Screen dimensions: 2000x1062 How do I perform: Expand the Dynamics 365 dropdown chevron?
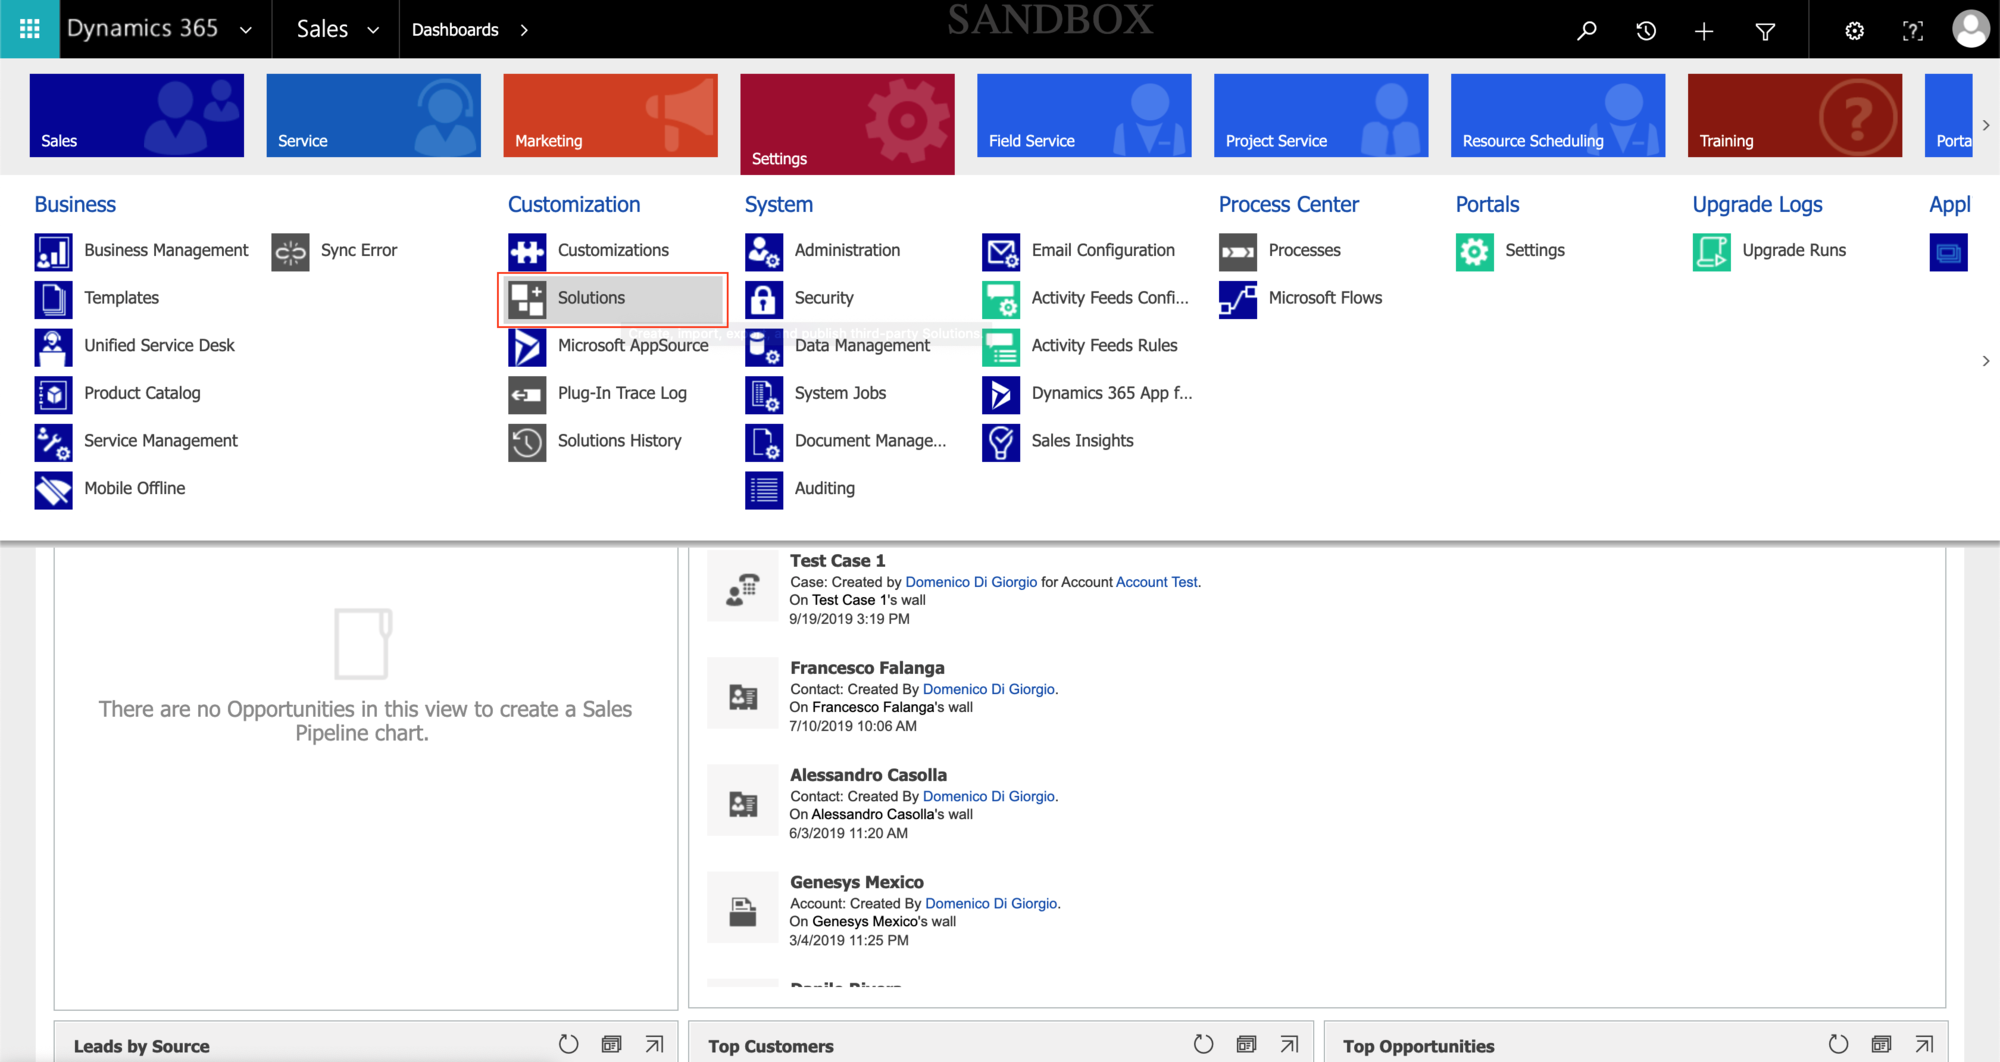(246, 31)
